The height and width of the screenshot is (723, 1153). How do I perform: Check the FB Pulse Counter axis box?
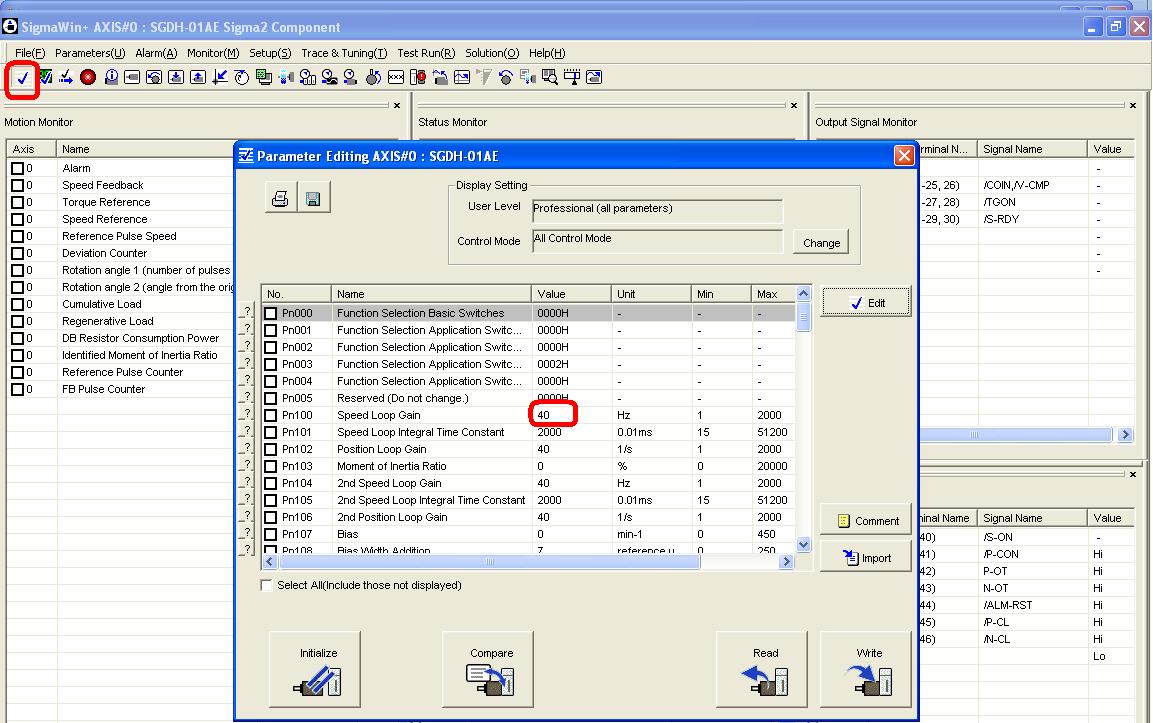[x=17, y=390]
